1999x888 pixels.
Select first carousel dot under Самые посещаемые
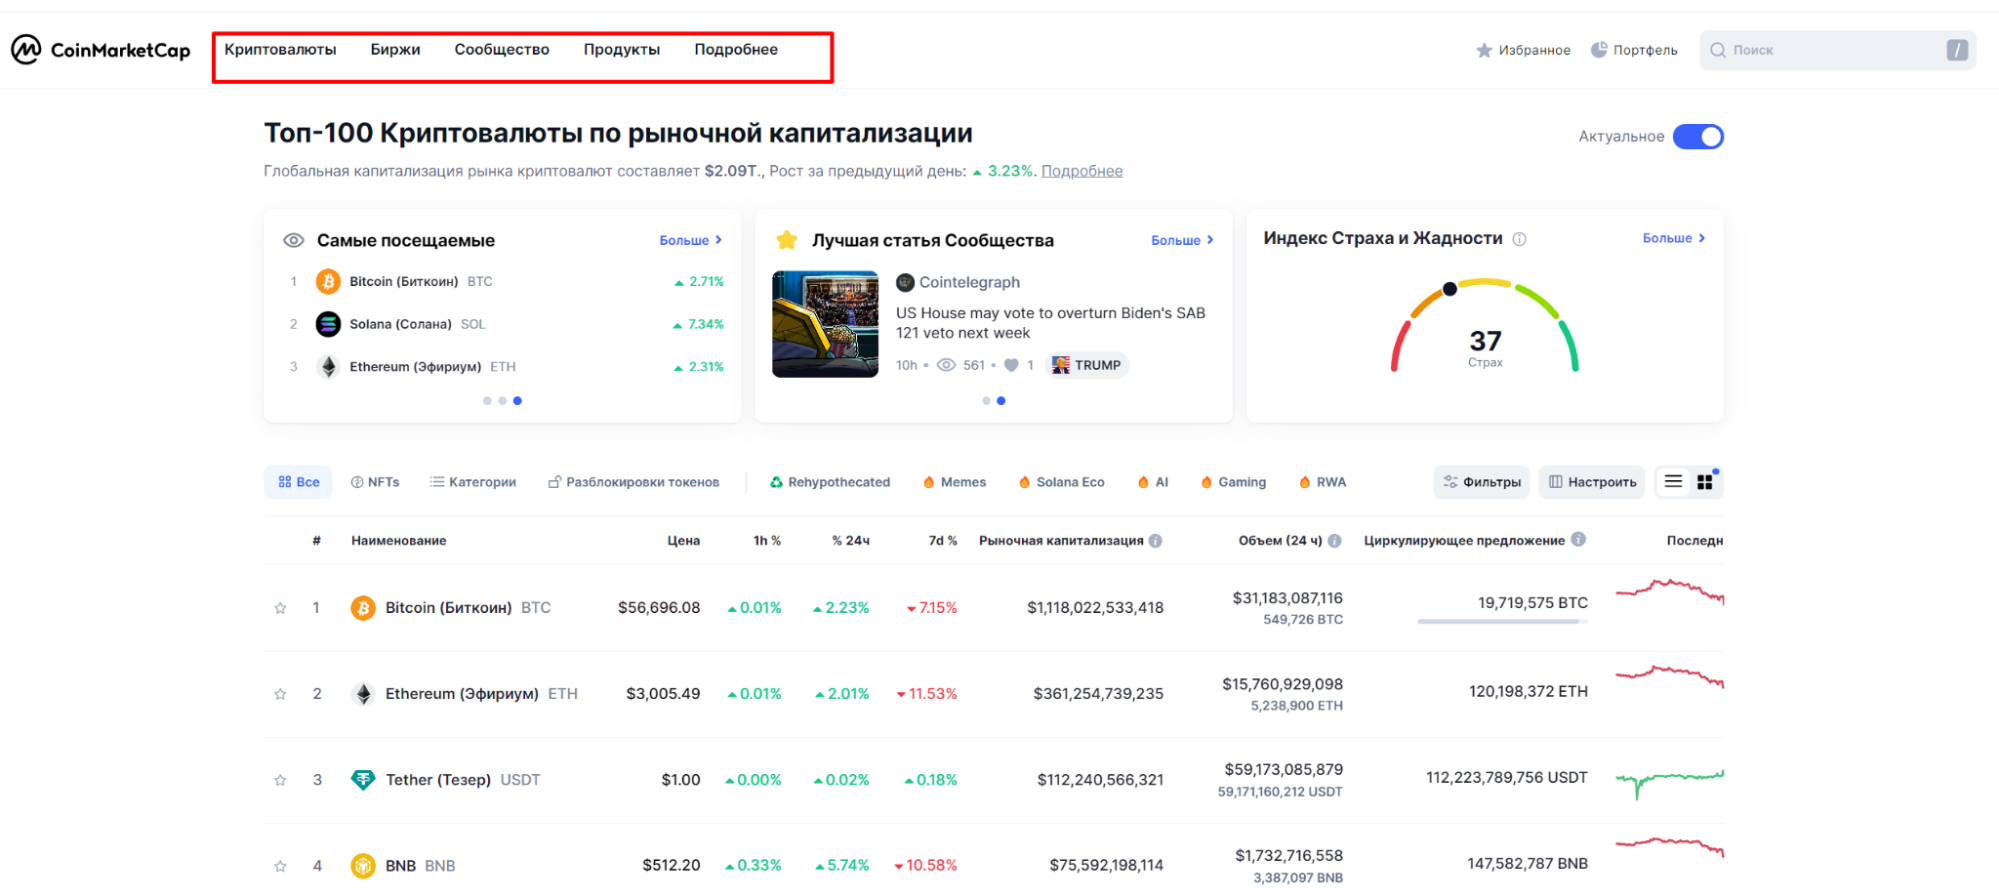coord(487,401)
